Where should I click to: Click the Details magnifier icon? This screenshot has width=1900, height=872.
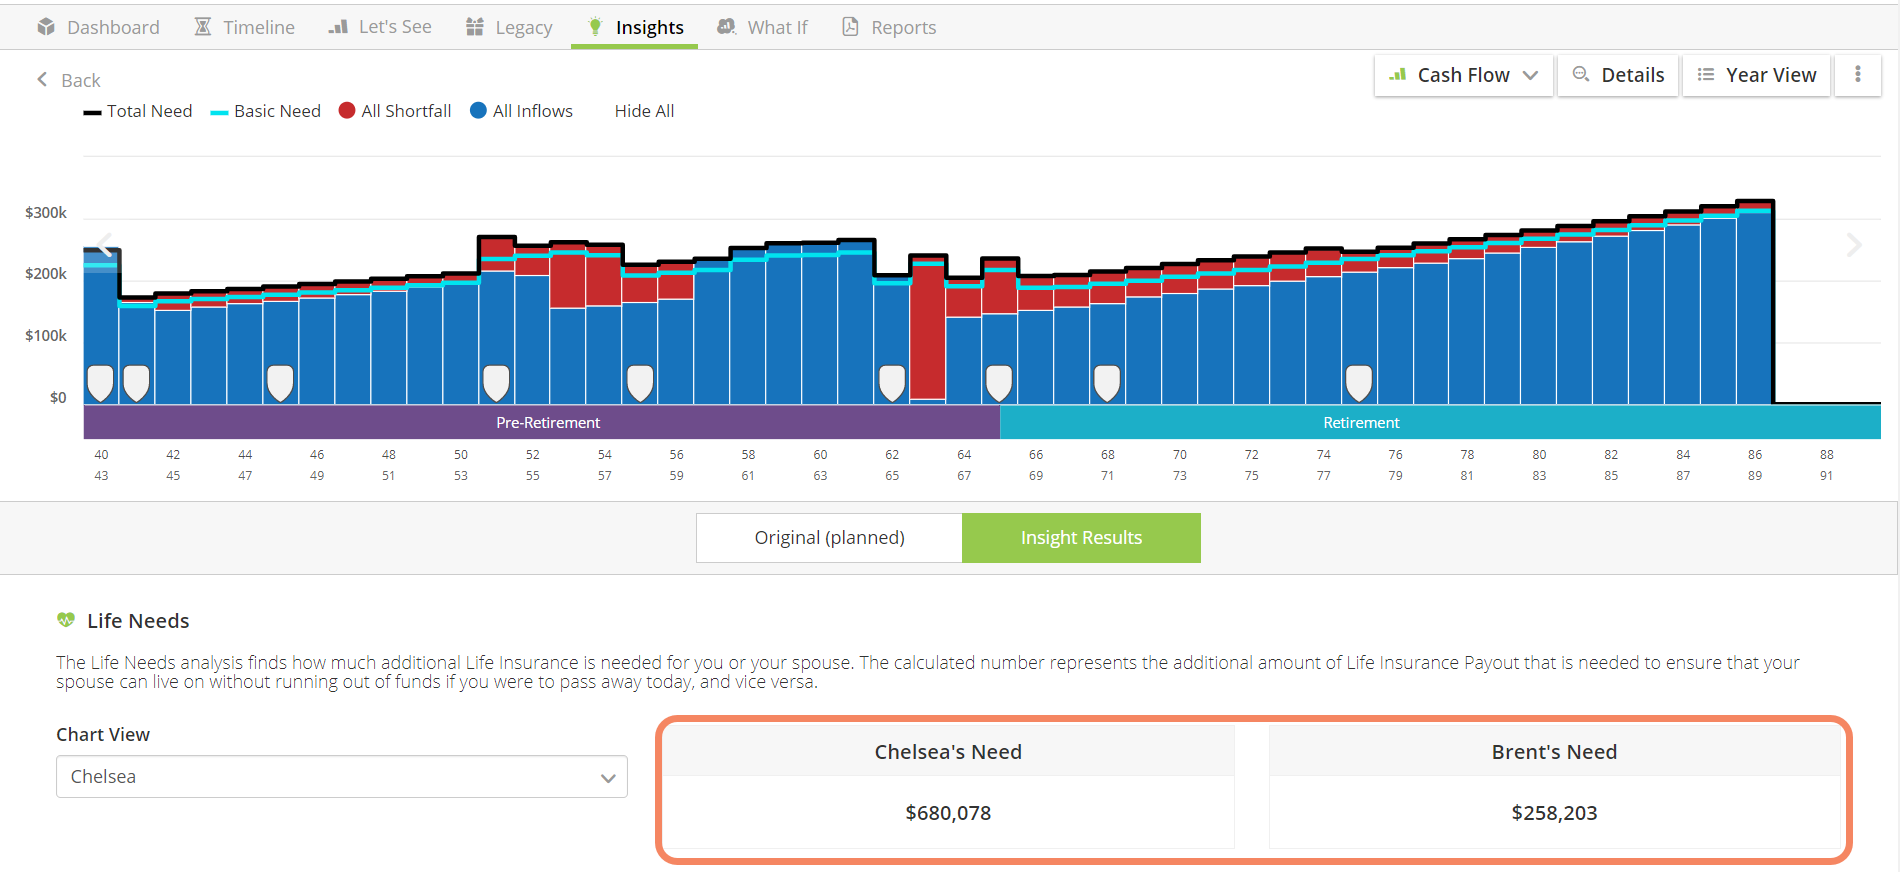[1581, 75]
